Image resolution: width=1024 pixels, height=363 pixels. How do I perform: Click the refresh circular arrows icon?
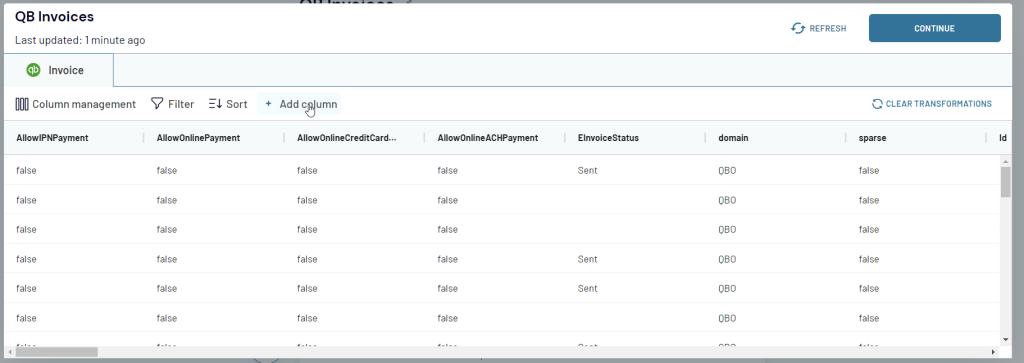(x=797, y=28)
